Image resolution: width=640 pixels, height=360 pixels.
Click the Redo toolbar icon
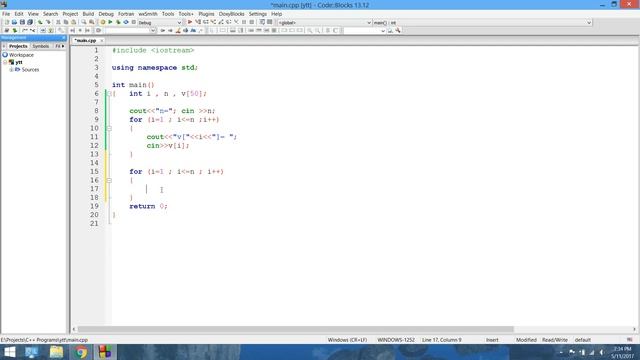click(x=48, y=22)
